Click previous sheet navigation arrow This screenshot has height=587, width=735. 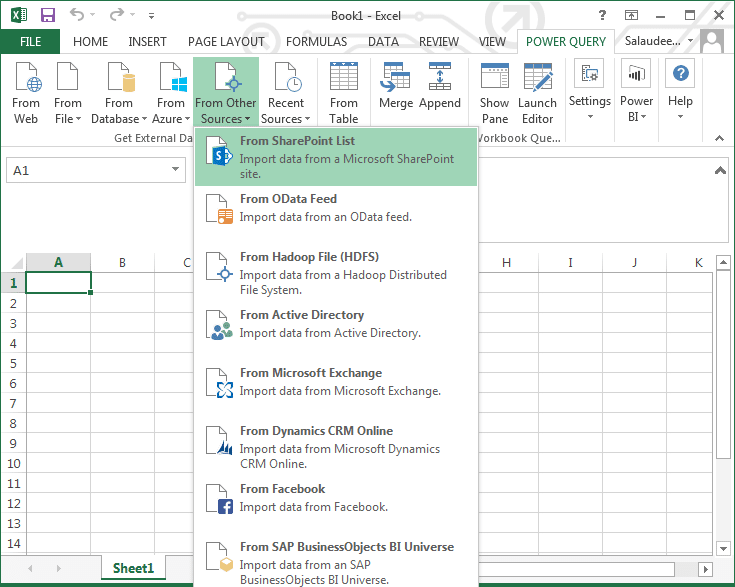30,569
